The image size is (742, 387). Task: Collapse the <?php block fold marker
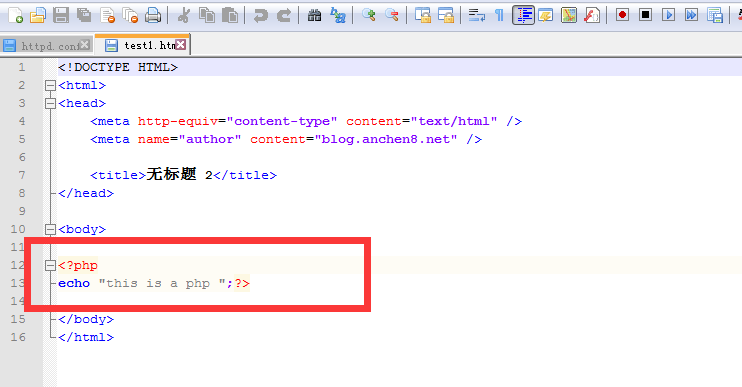click(x=50, y=265)
